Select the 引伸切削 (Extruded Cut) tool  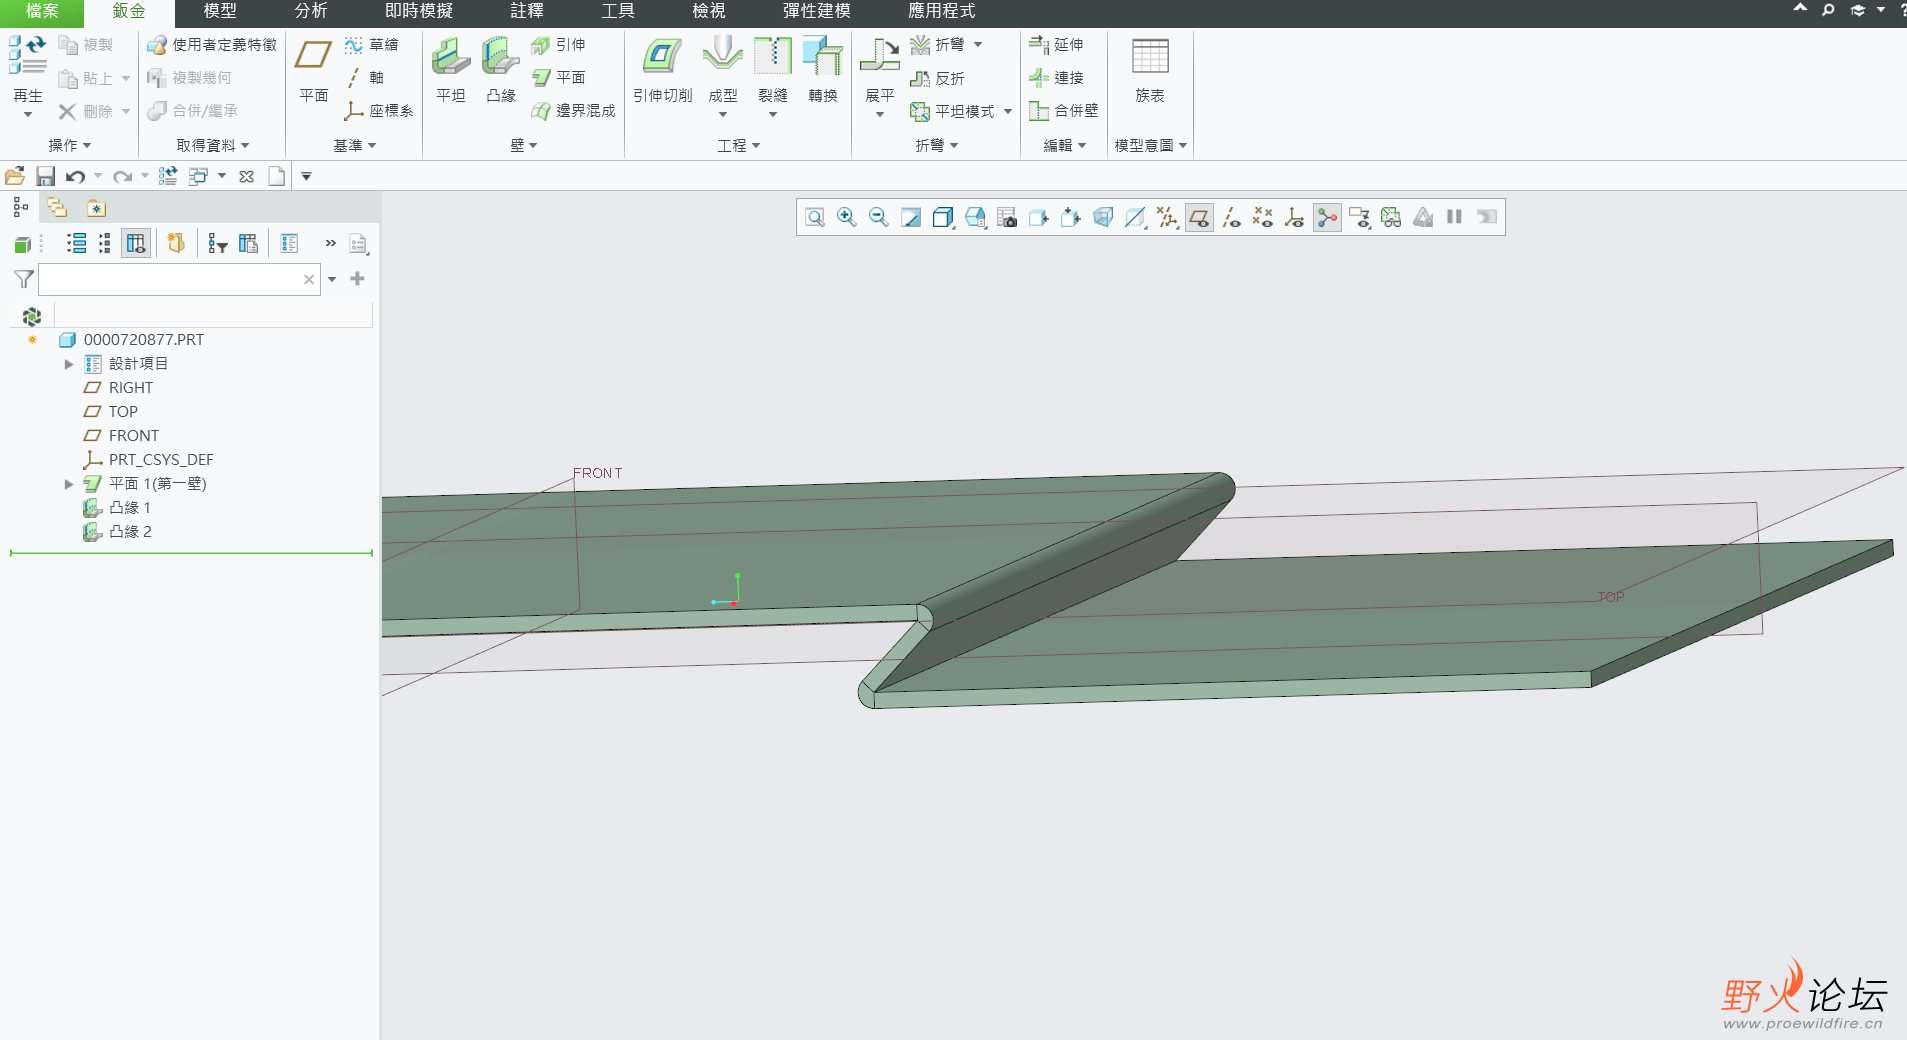tap(662, 70)
